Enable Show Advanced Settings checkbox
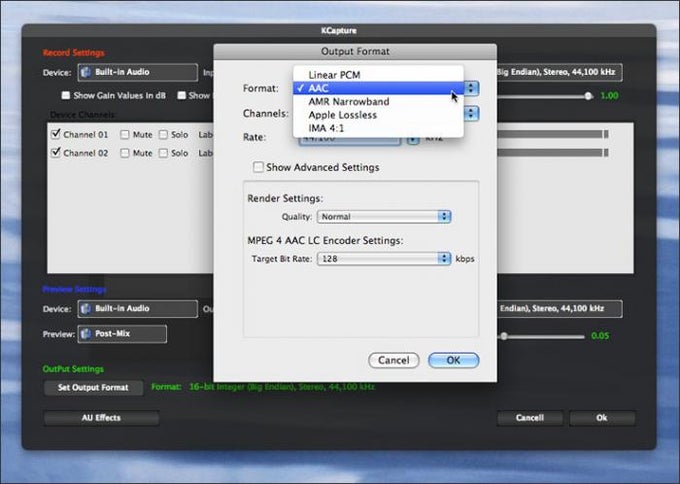The image size is (680, 484). [258, 167]
